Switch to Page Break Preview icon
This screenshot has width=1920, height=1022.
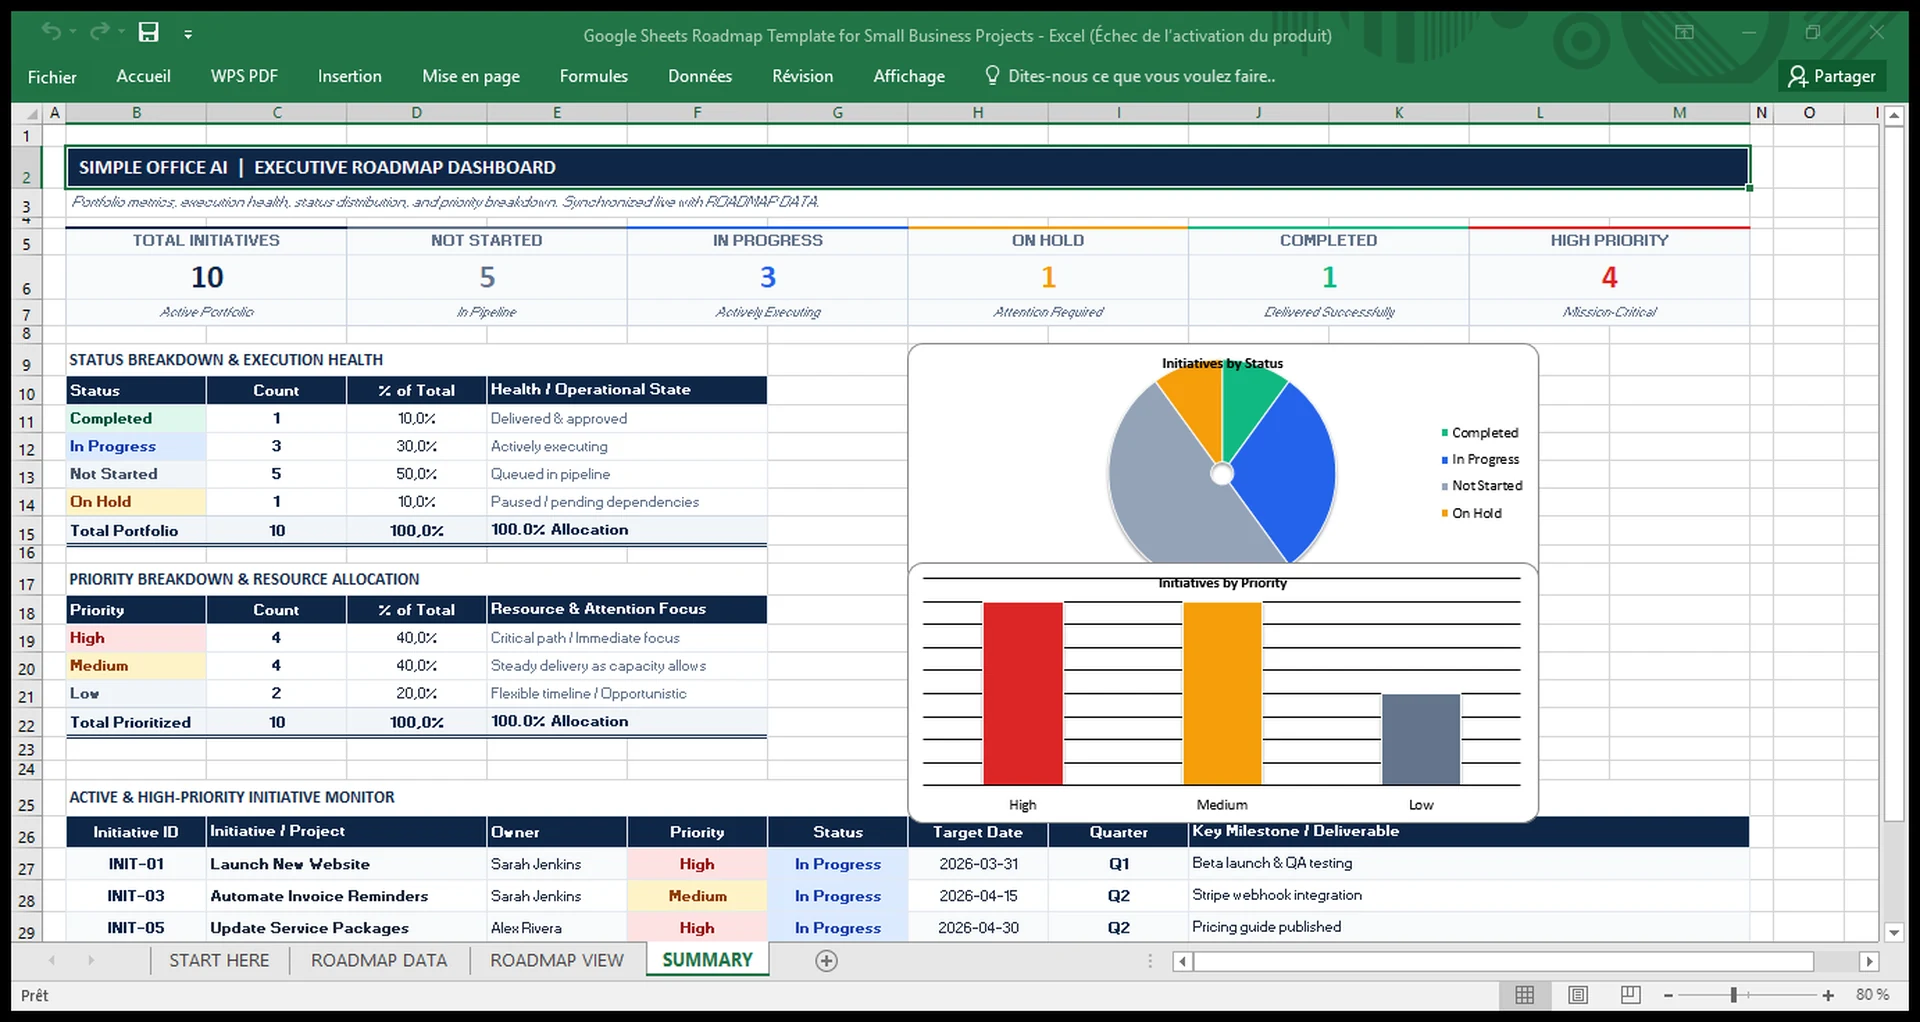1630,995
